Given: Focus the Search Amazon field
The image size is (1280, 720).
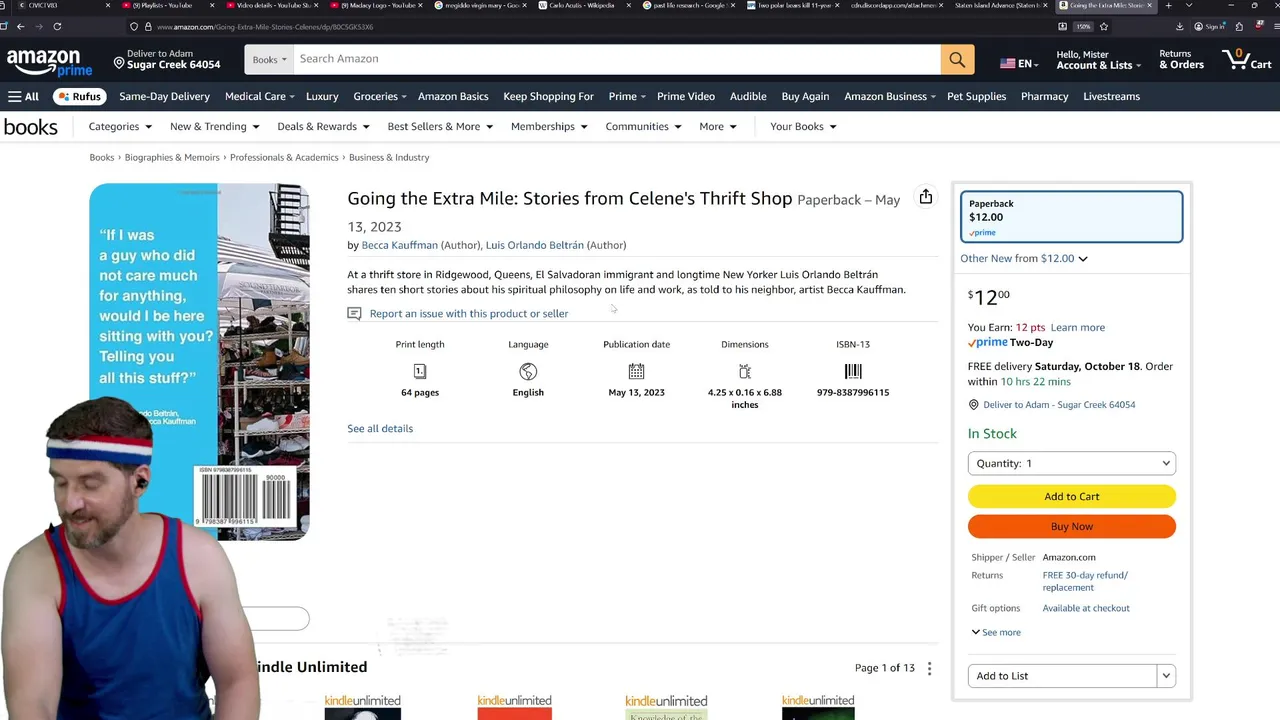Looking at the screenshot, I should click(616, 59).
